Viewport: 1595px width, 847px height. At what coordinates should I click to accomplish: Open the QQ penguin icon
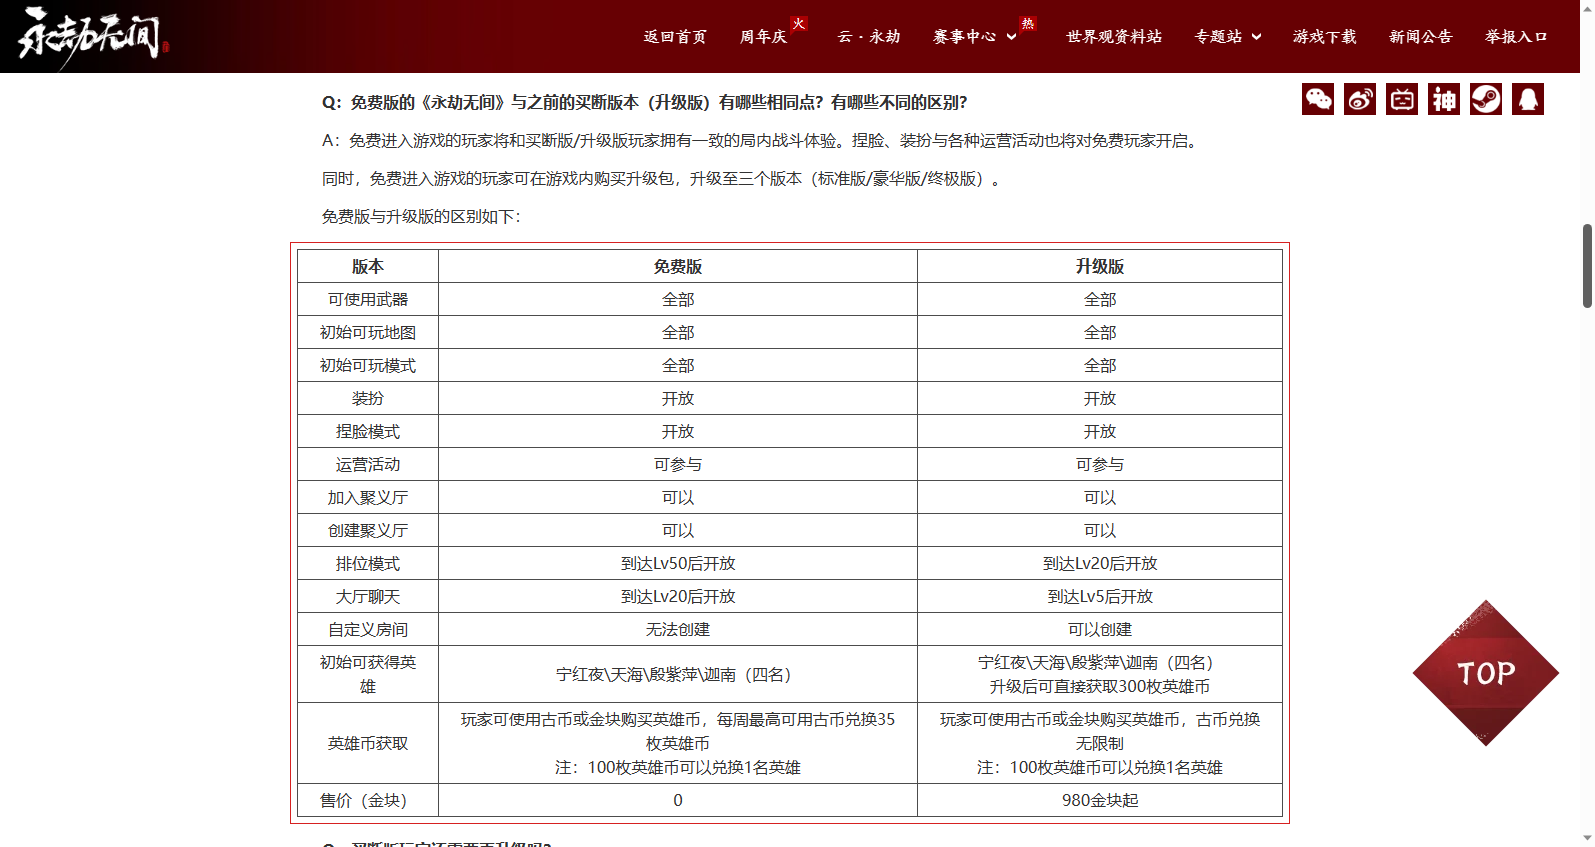coord(1528,99)
